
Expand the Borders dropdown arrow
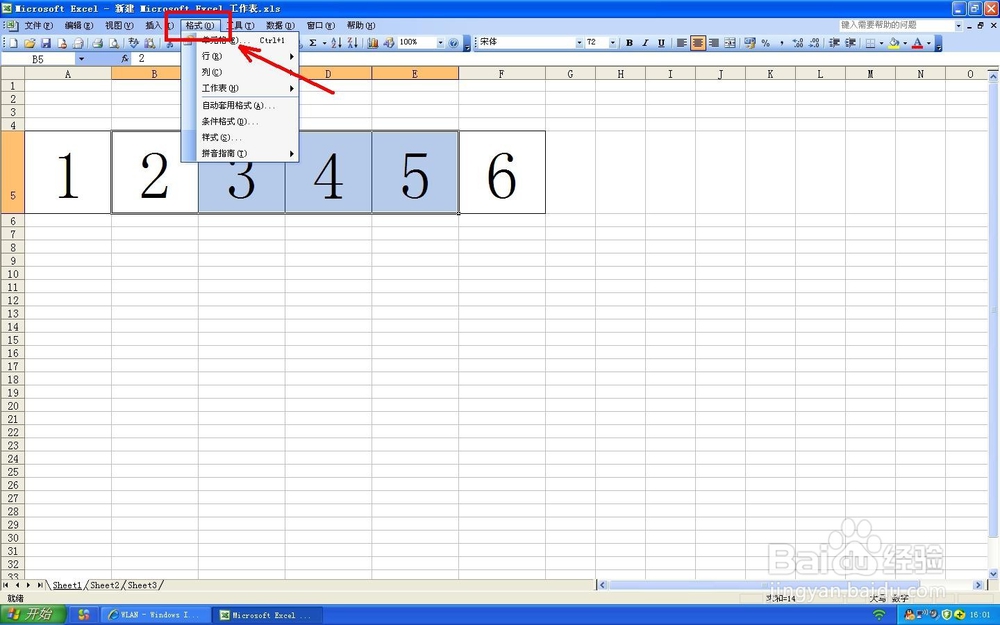coord(881,43)
